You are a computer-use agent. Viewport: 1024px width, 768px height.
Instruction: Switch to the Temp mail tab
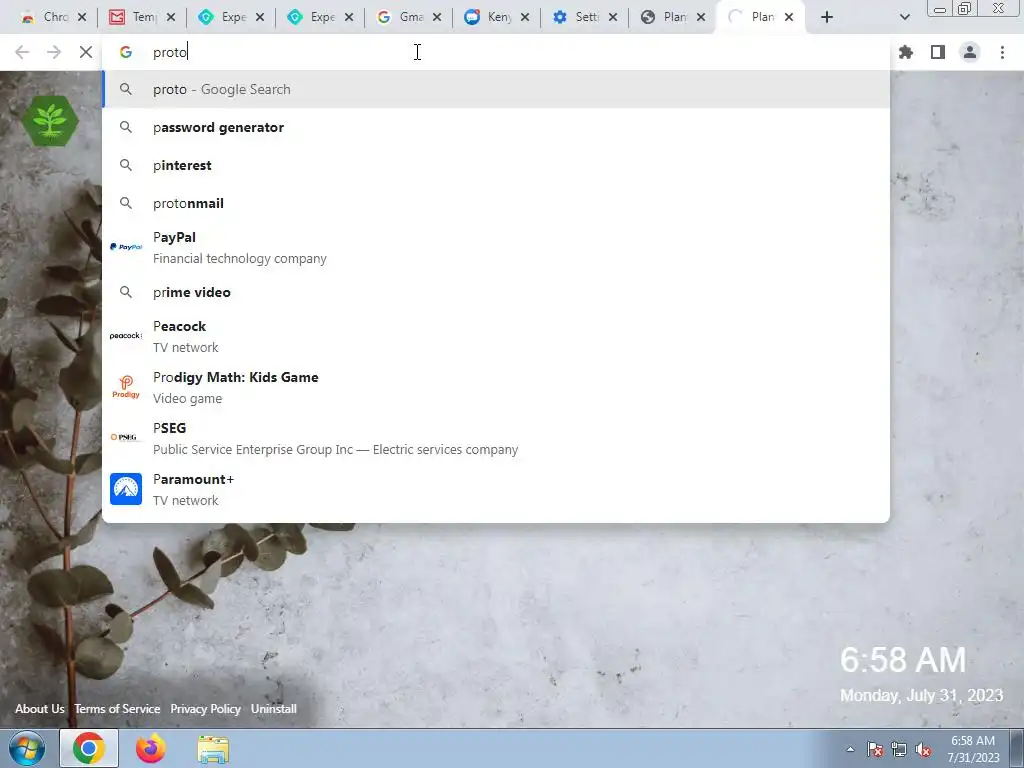click(143, 17)
